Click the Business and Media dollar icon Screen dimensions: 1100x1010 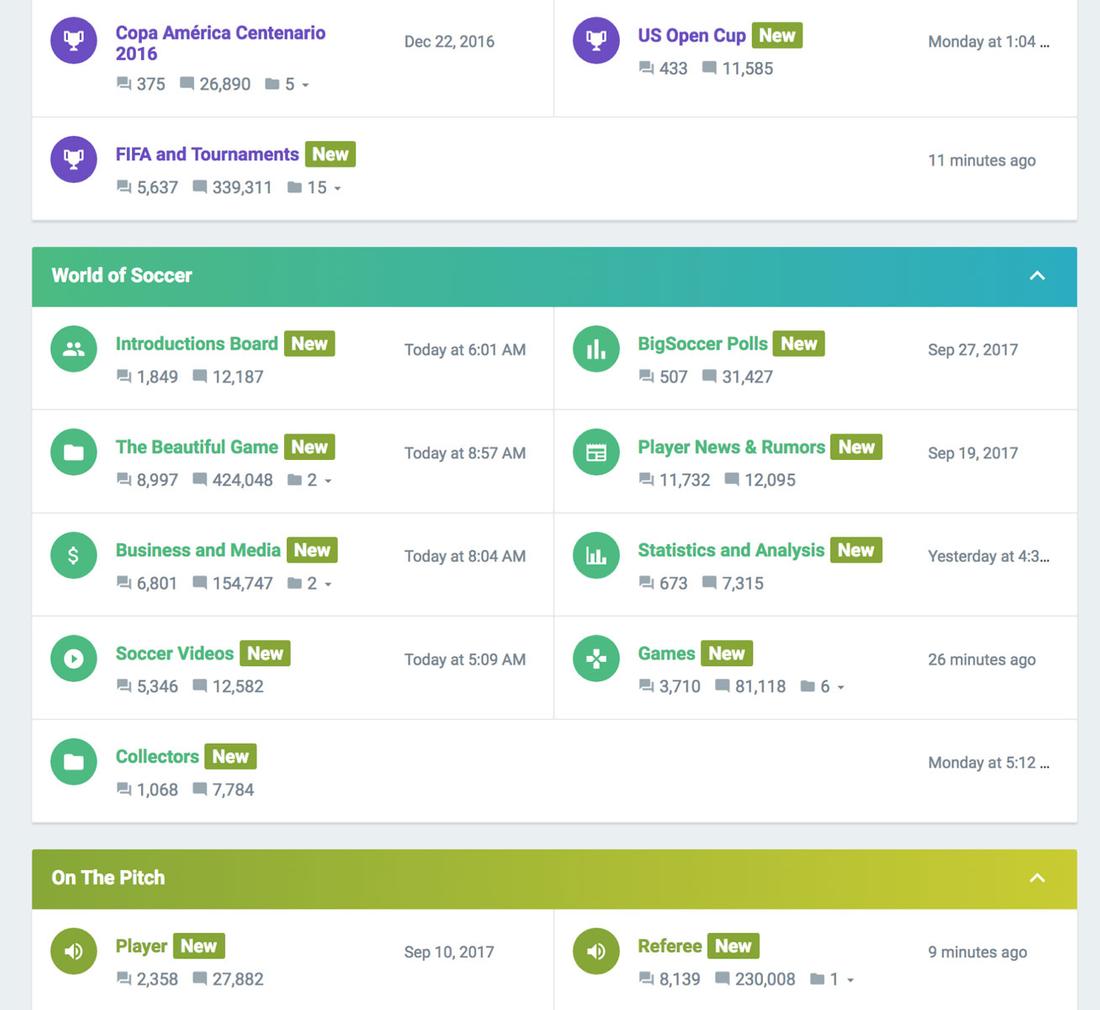(74, 556)
